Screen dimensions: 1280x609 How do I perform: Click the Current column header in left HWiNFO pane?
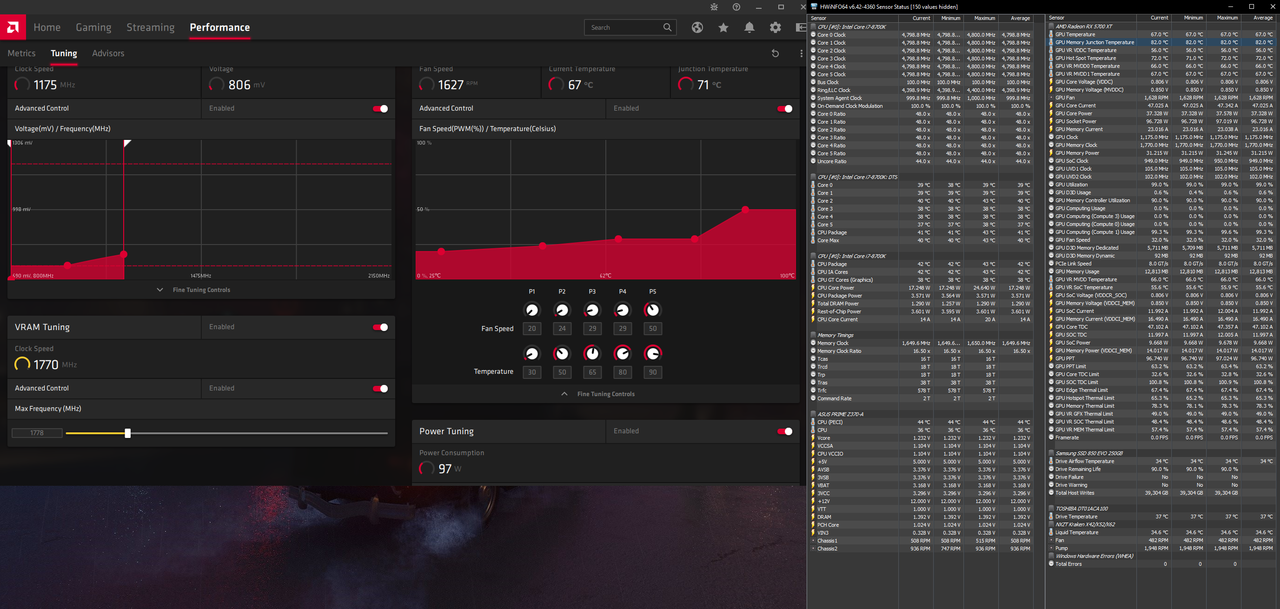pos(915,18)
